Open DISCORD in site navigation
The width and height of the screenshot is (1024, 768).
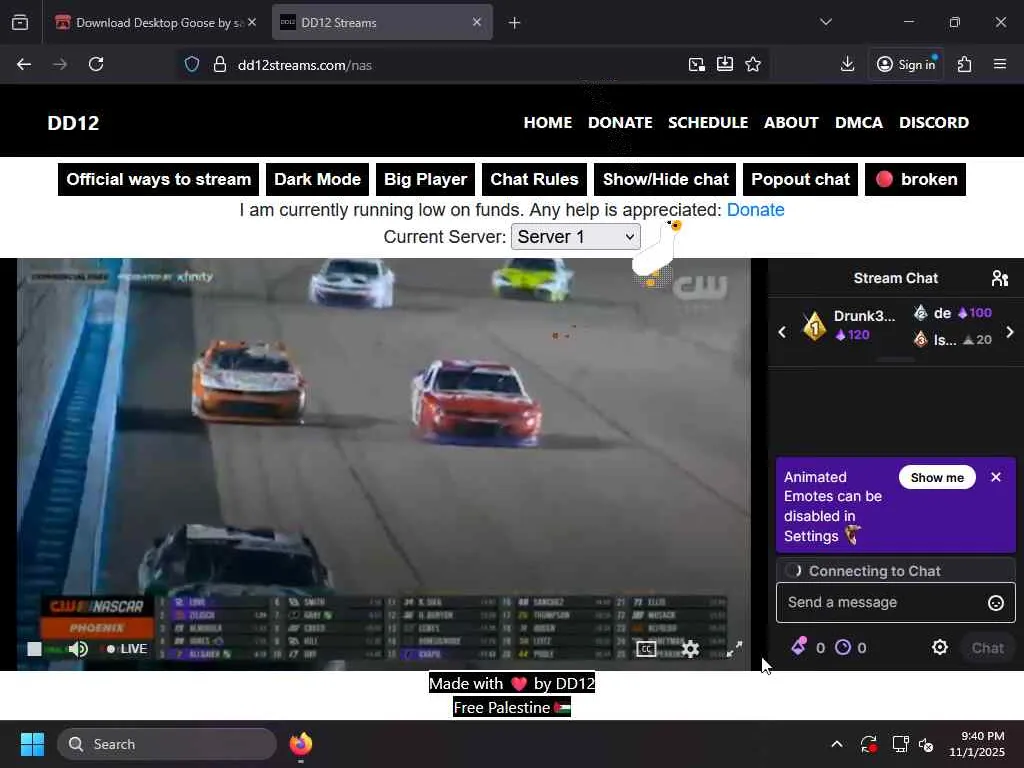coord(934,123)
